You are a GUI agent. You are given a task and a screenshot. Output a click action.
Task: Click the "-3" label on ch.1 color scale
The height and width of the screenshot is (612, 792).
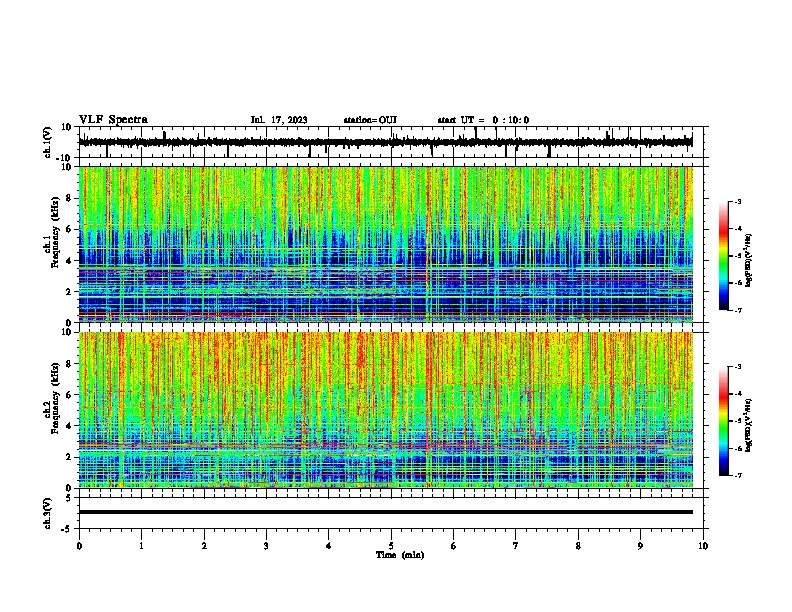tap(738, 202)
